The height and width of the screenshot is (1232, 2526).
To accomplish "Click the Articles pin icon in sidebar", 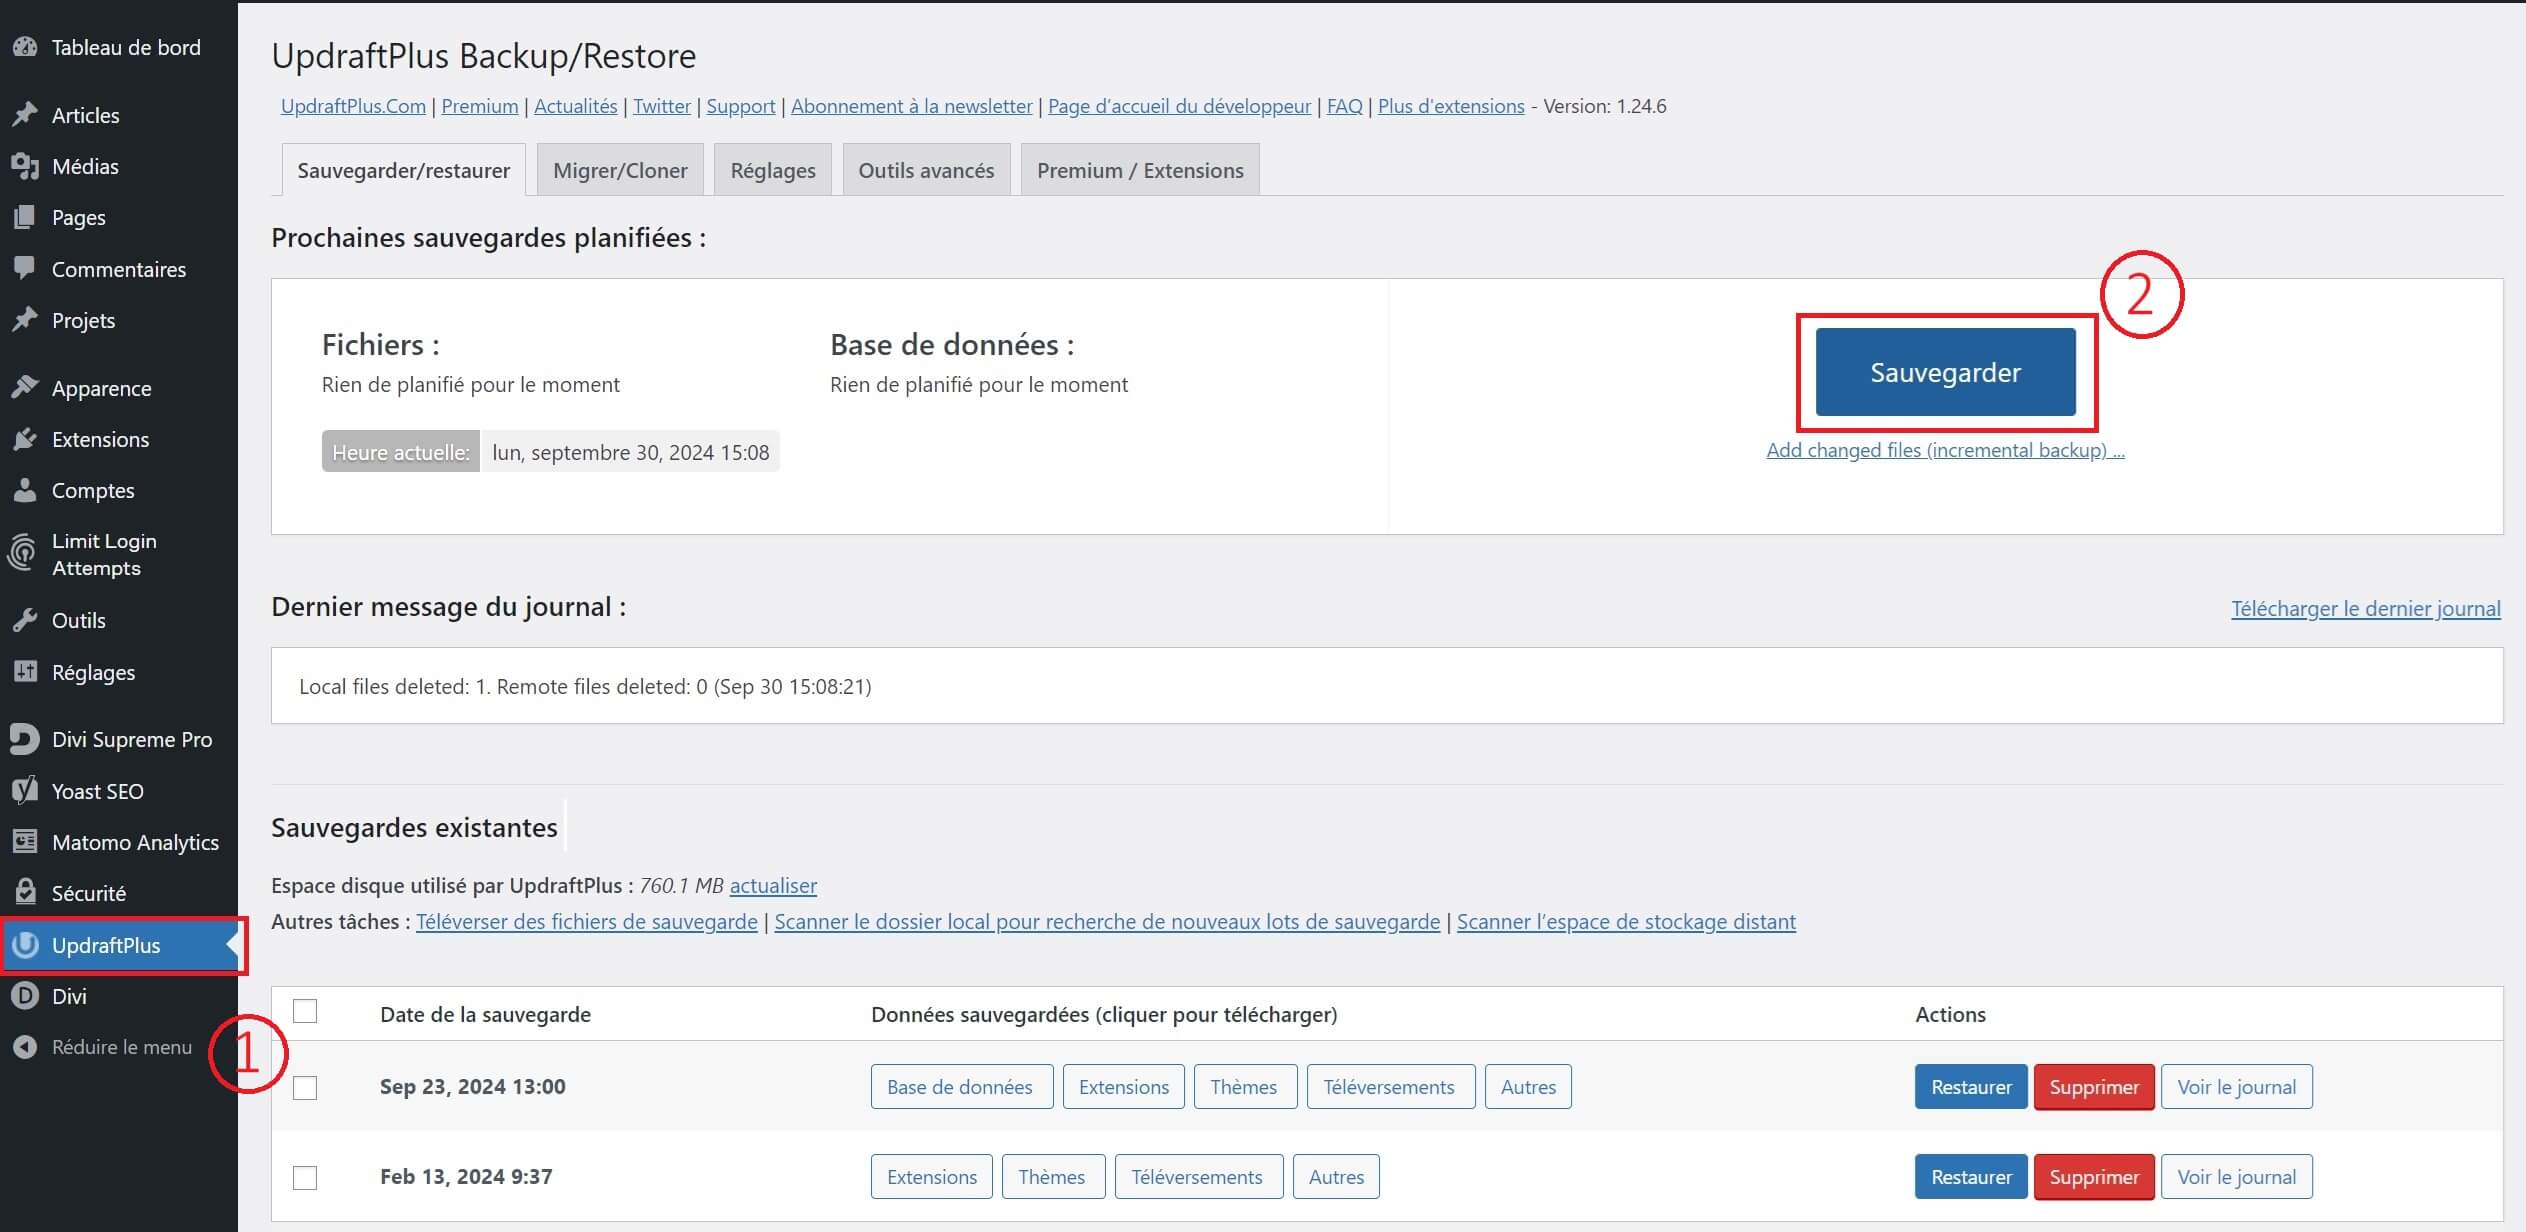I will point(25,115).
